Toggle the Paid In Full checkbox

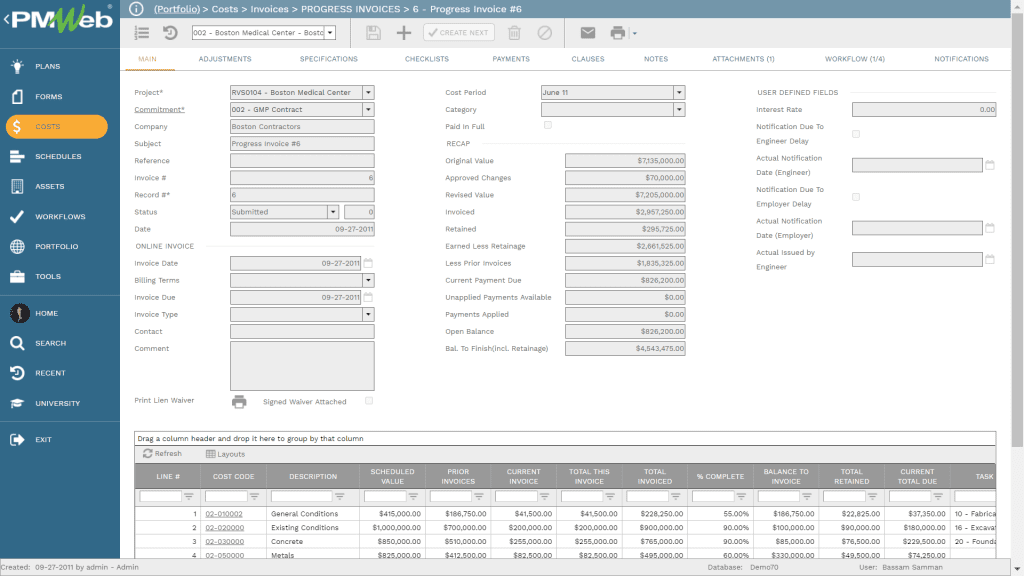point(548,125)
